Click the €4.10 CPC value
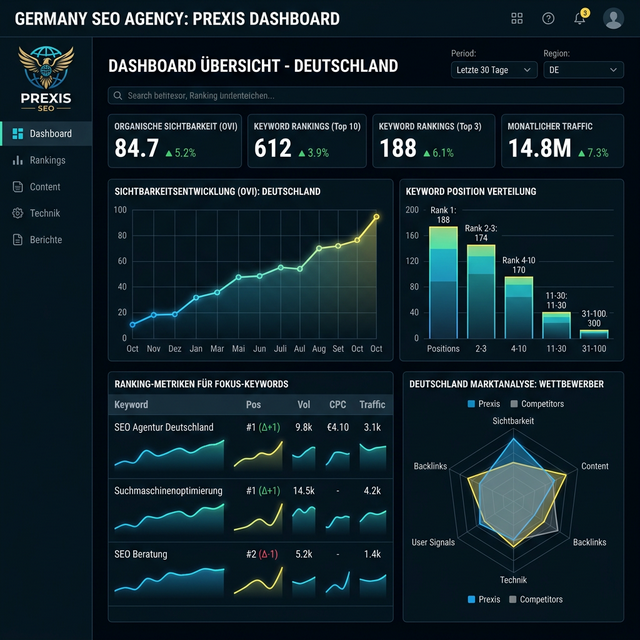 click(x=338, y=427)
